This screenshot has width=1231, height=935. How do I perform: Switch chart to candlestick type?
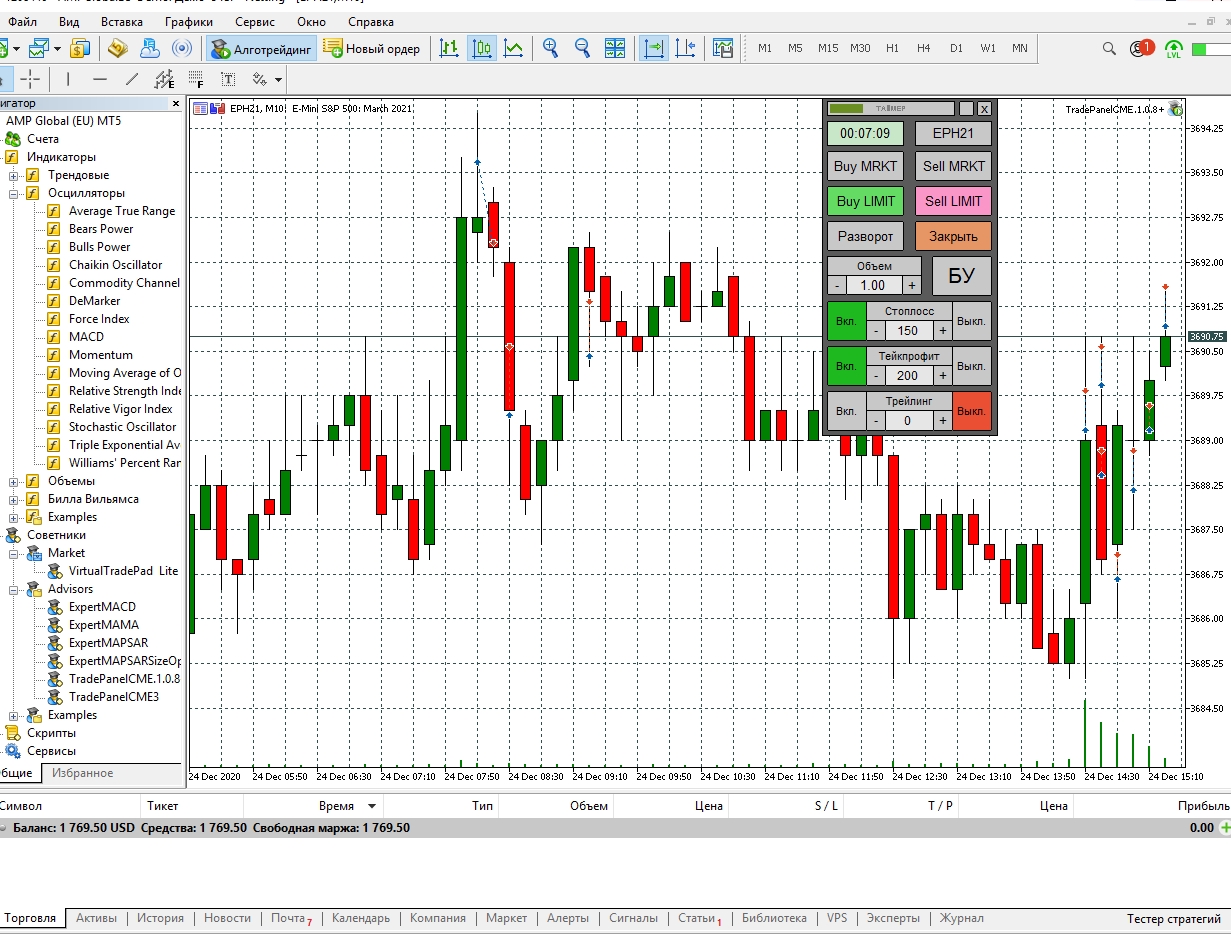tap(482, 48)
